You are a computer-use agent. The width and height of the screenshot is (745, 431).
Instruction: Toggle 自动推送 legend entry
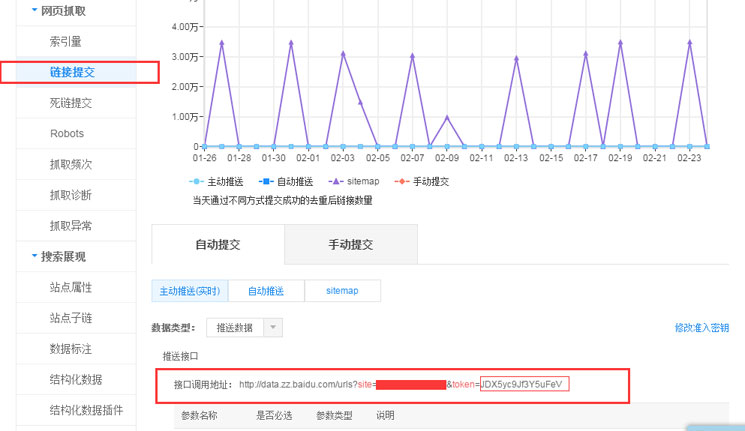coord(286,182)
